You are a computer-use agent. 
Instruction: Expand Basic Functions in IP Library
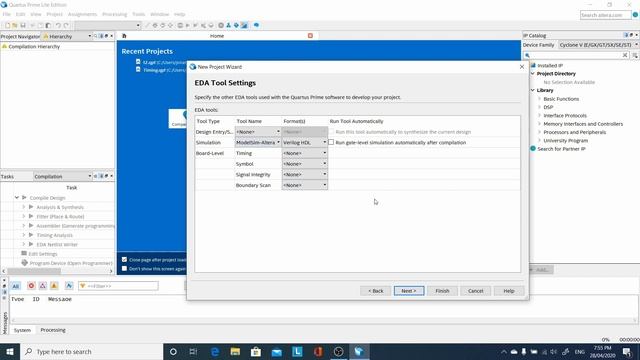[539, 99]
